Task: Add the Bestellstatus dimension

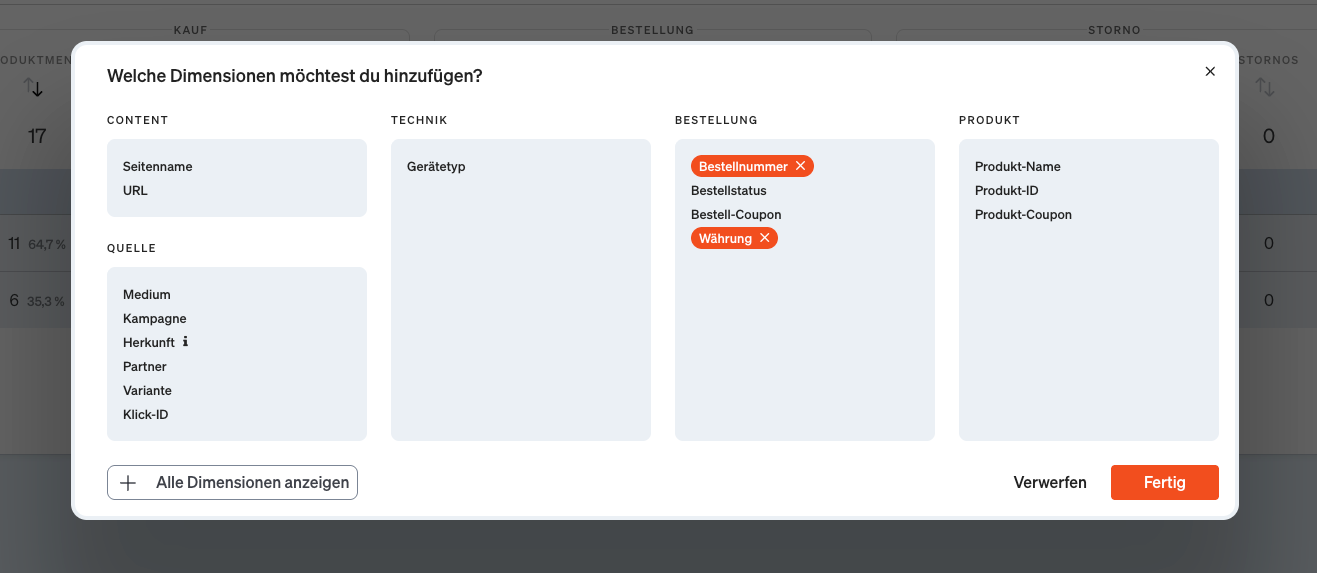Action: point(728,190)
